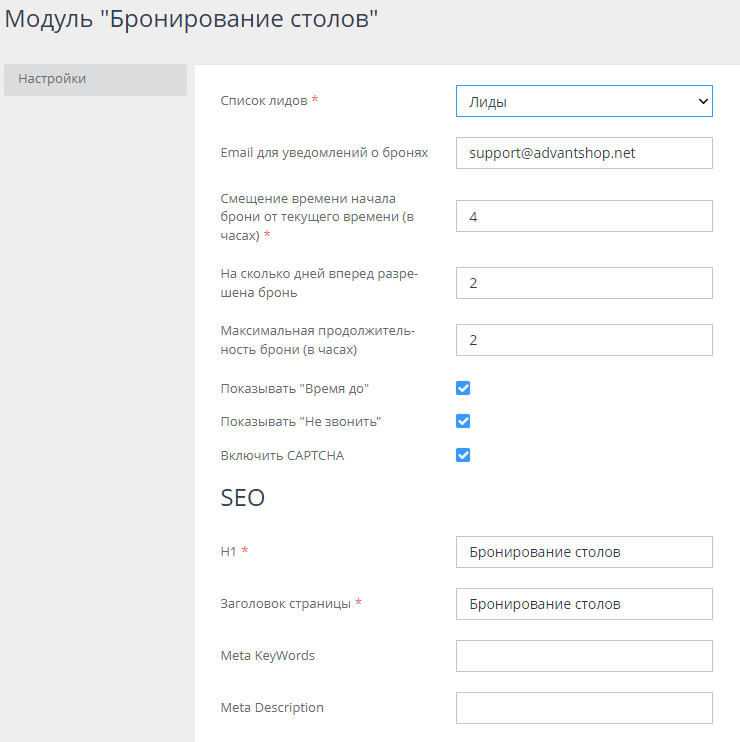Click the Список лидов label text
The image size is (740, 742).
(264, 100)
